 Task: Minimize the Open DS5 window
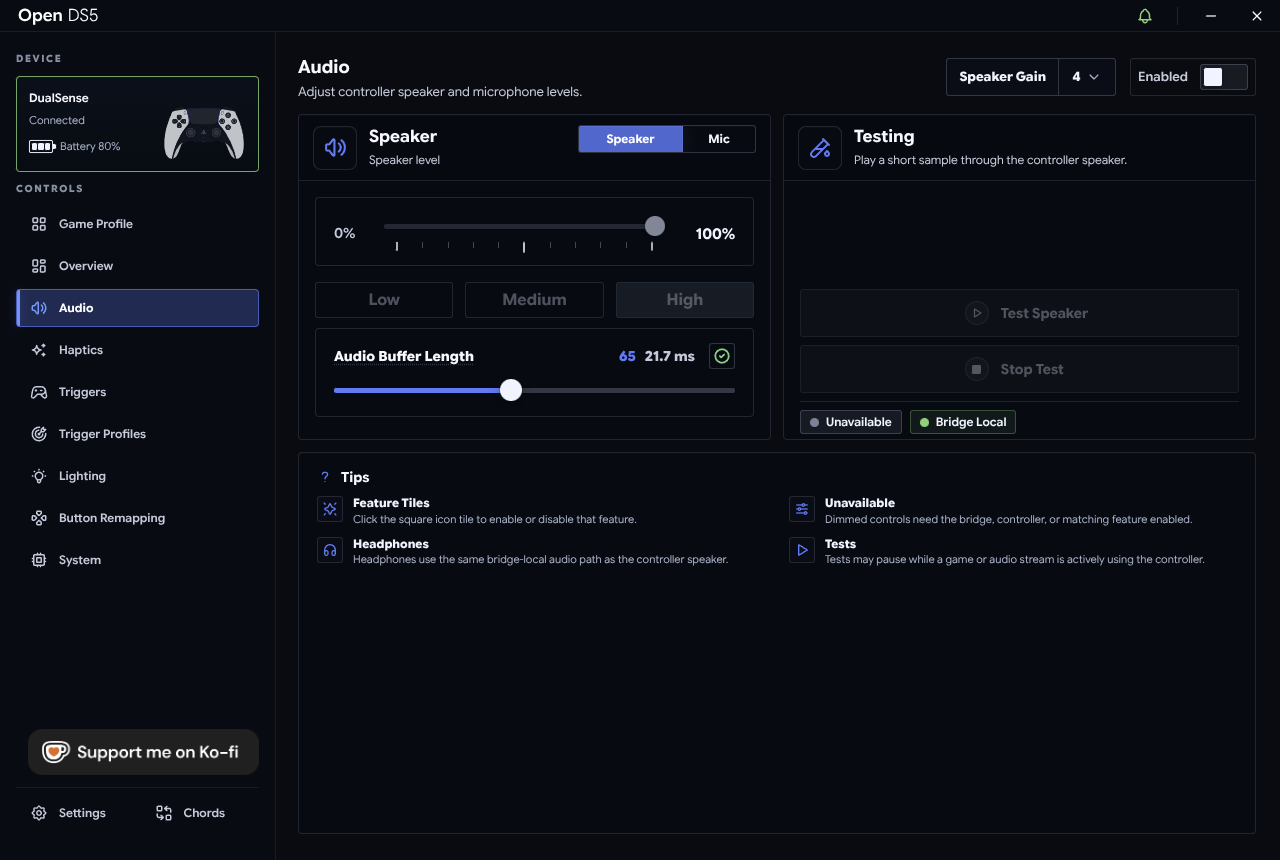(1211, 16)
